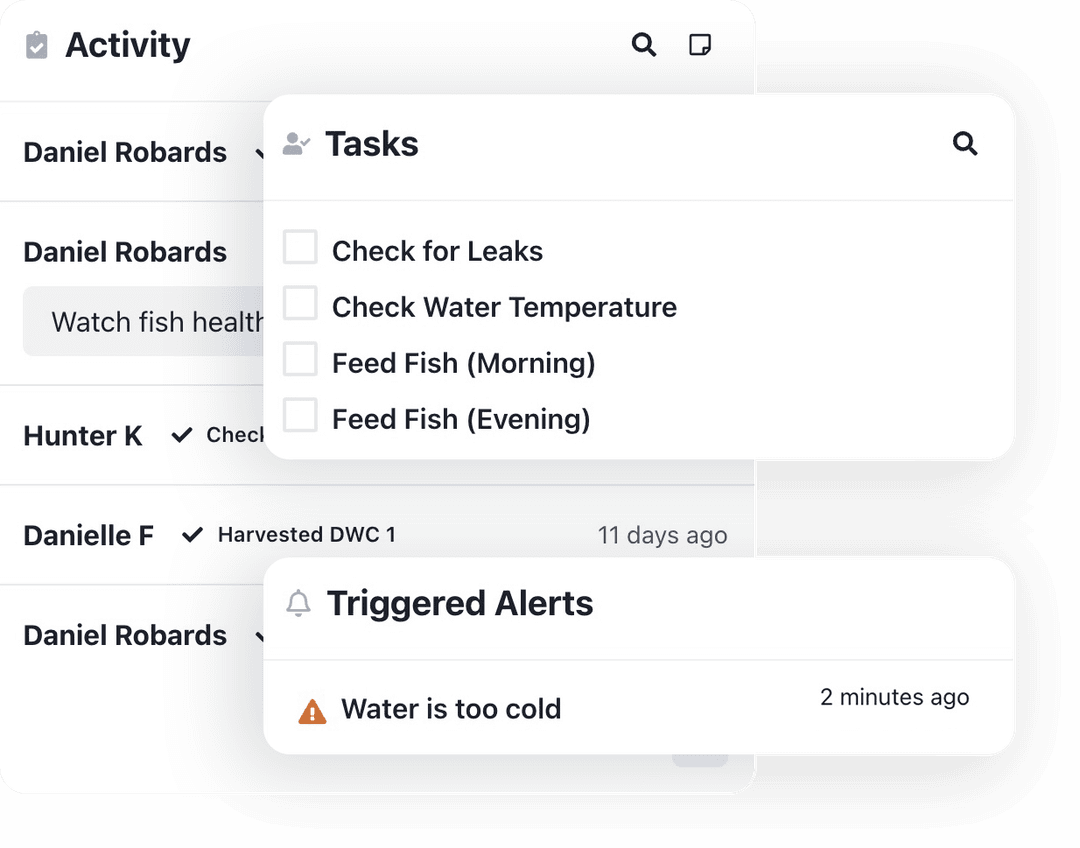Click the 11 days ago timestamp
1080x848 pixels.
(x=662, y=535)
